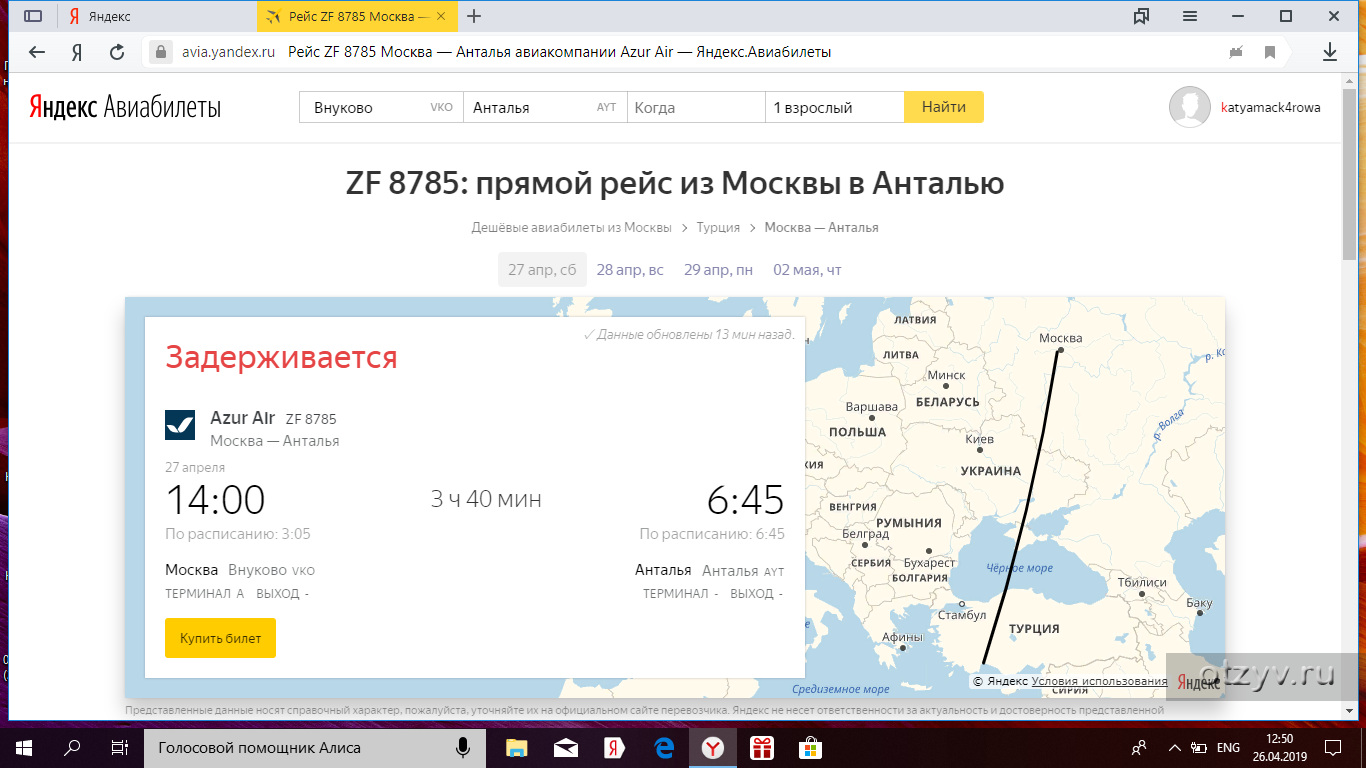The width and height of the screenshot is (1366, 768).
Task: Open downloads arrow icon in toolbar
Action: point(1330,52)
